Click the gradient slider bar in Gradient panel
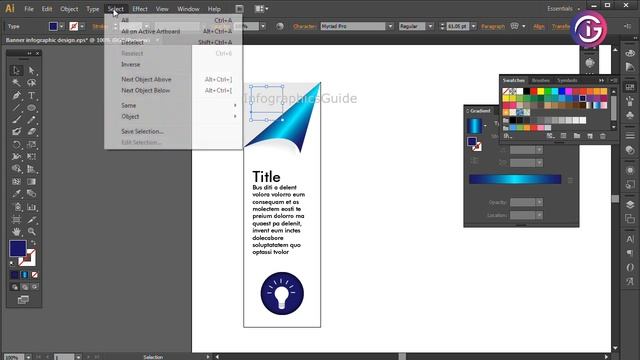This screenshot has width=640, height=360. pos(515,179)
